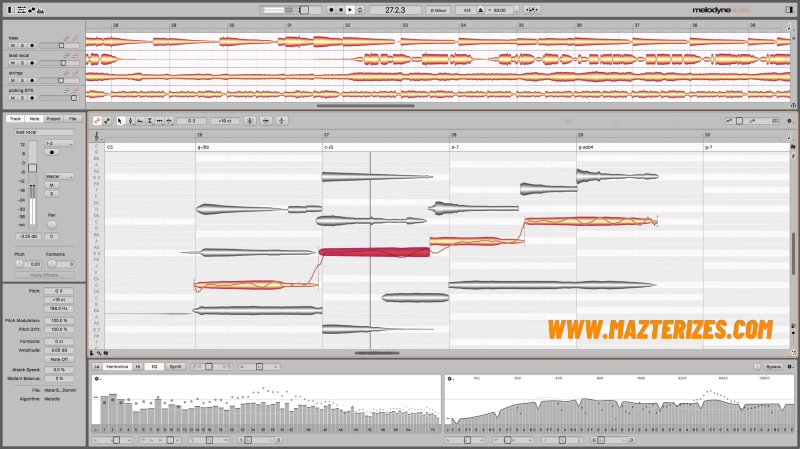Select the Note Separation tool

coord(169,121)
